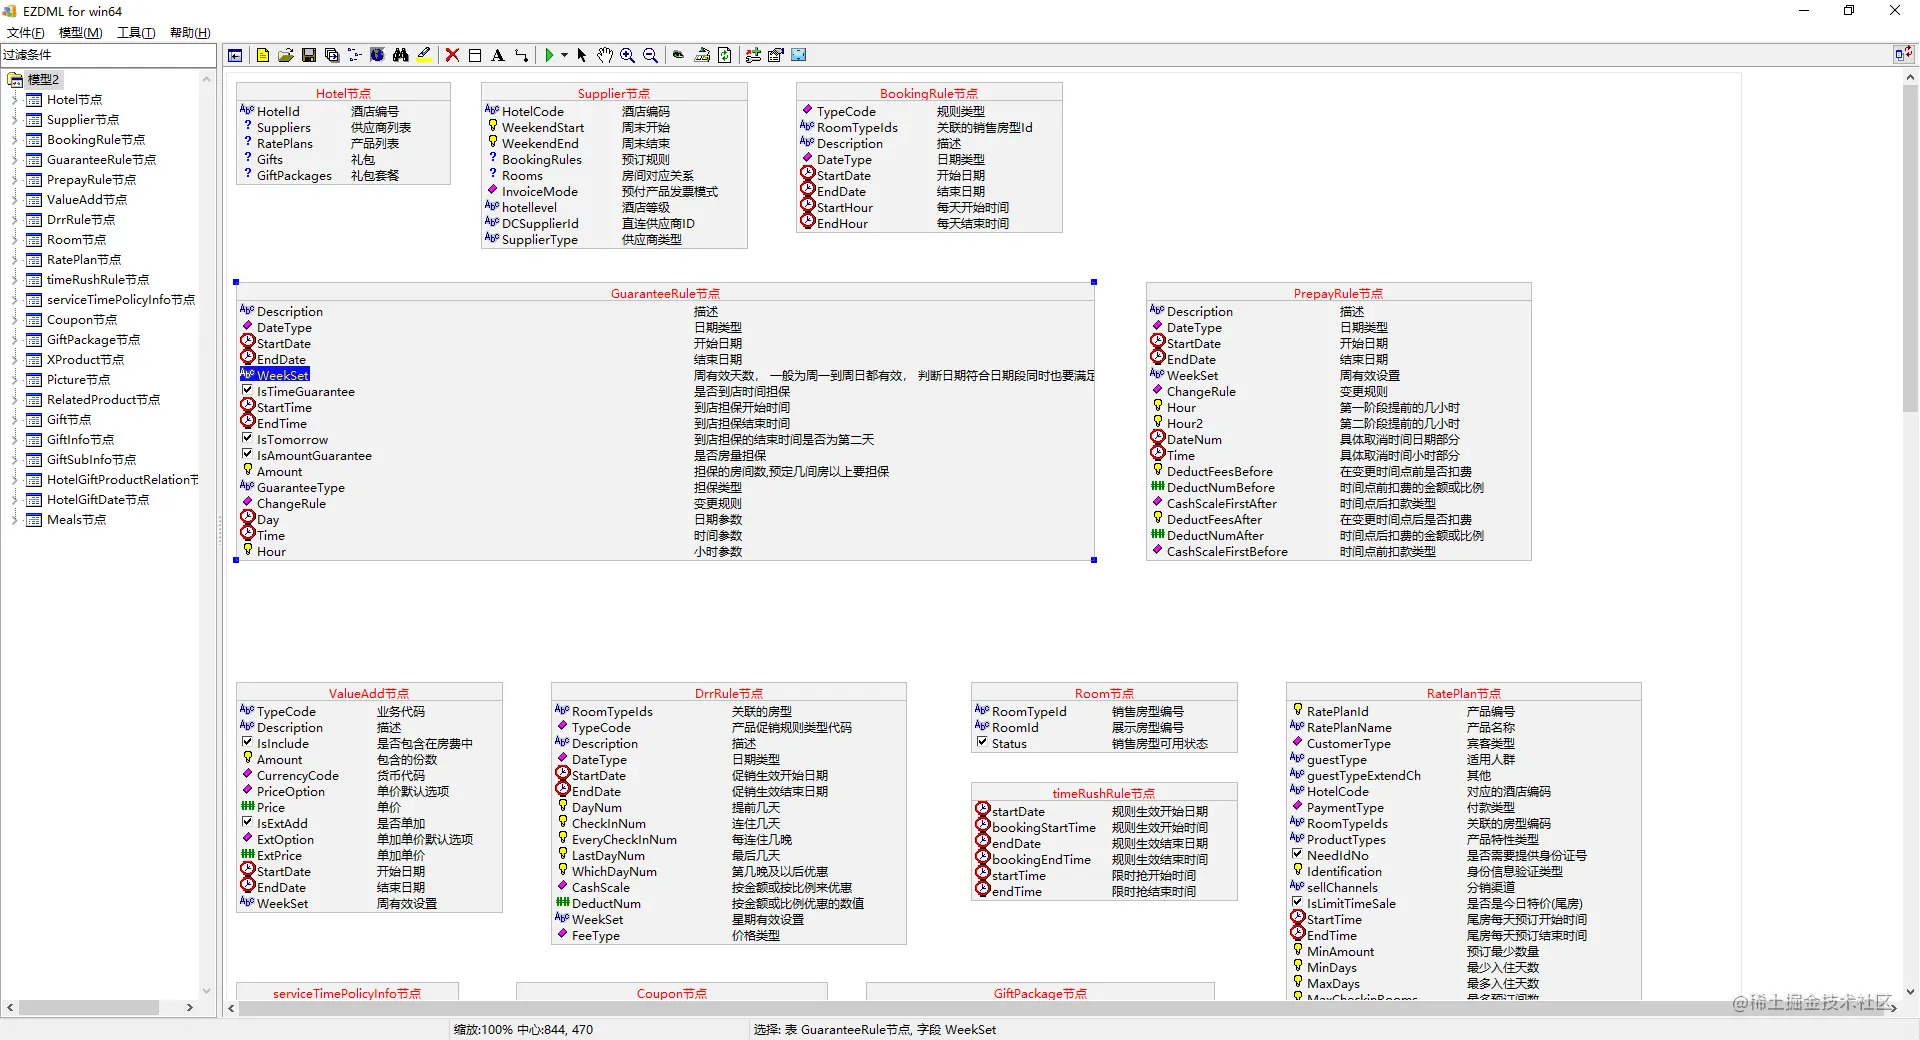This screenshot has height=1040, width=1920.
Task: Open the 工具(T) menu
Action: pyautogui.click(x=136, y=32)
